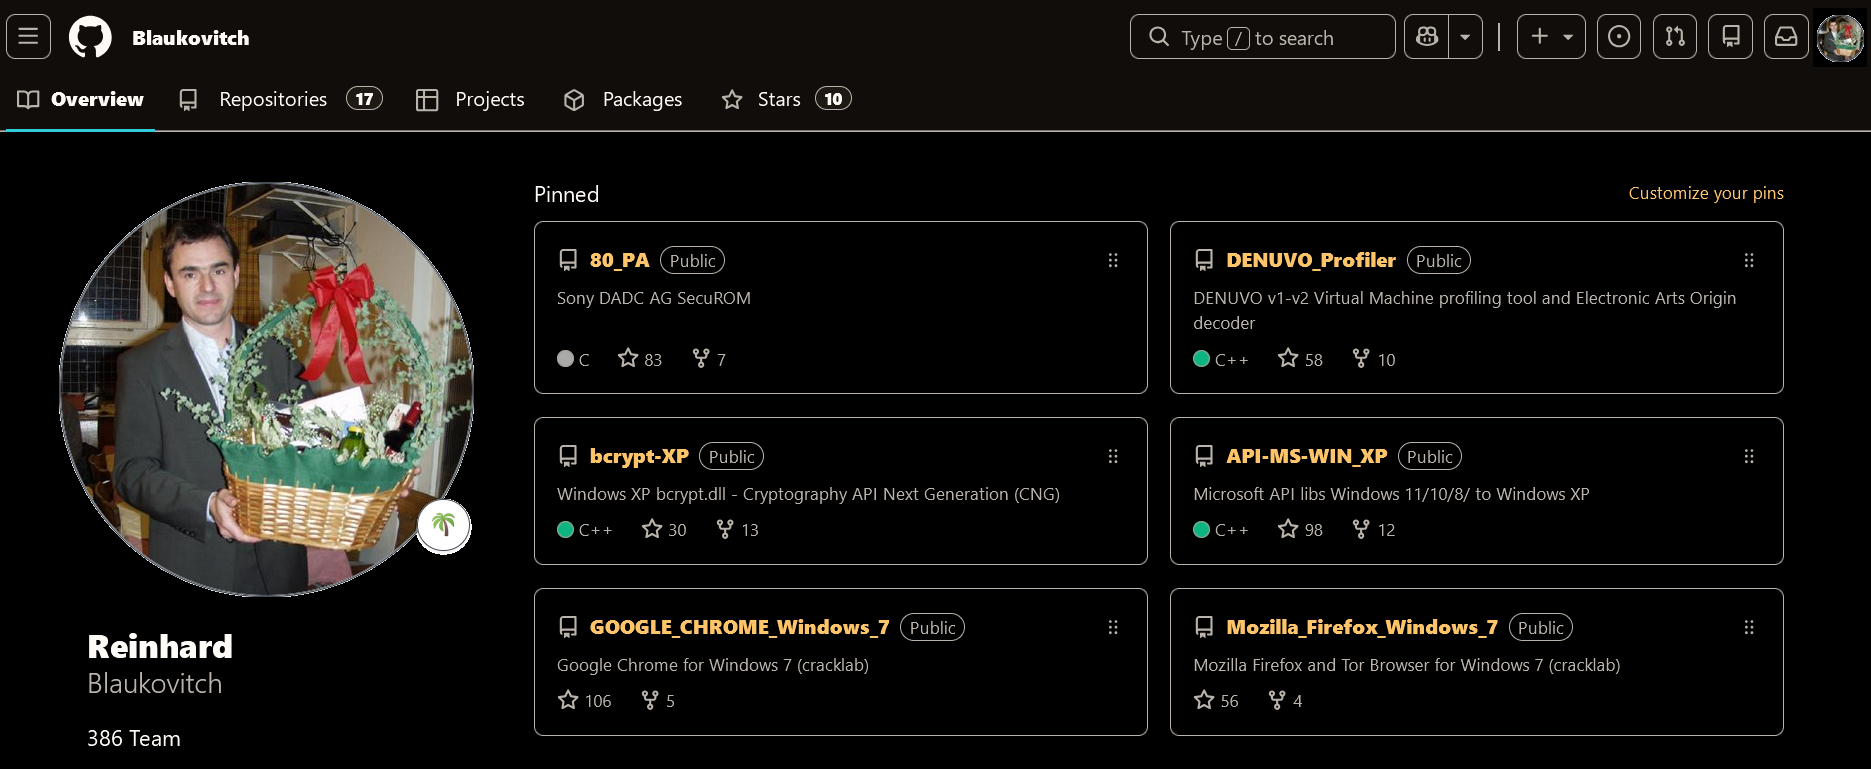Switch to the Repositories tab

click(x=280, y=99)
